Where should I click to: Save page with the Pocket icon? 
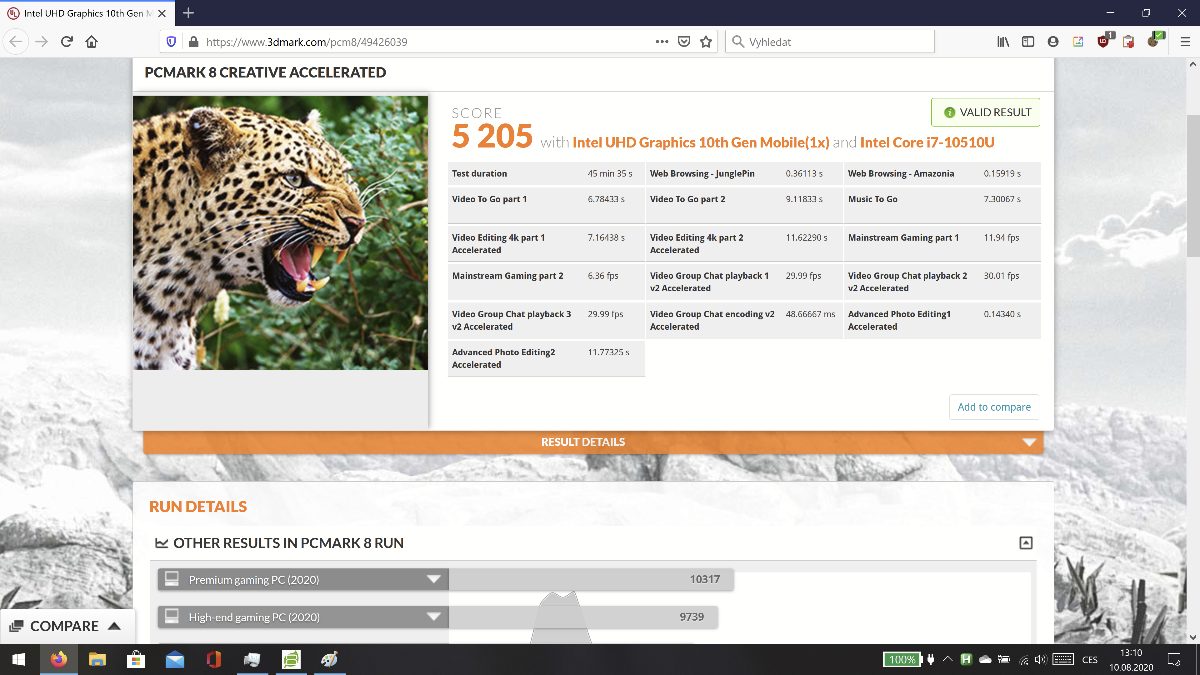point(684,42)
